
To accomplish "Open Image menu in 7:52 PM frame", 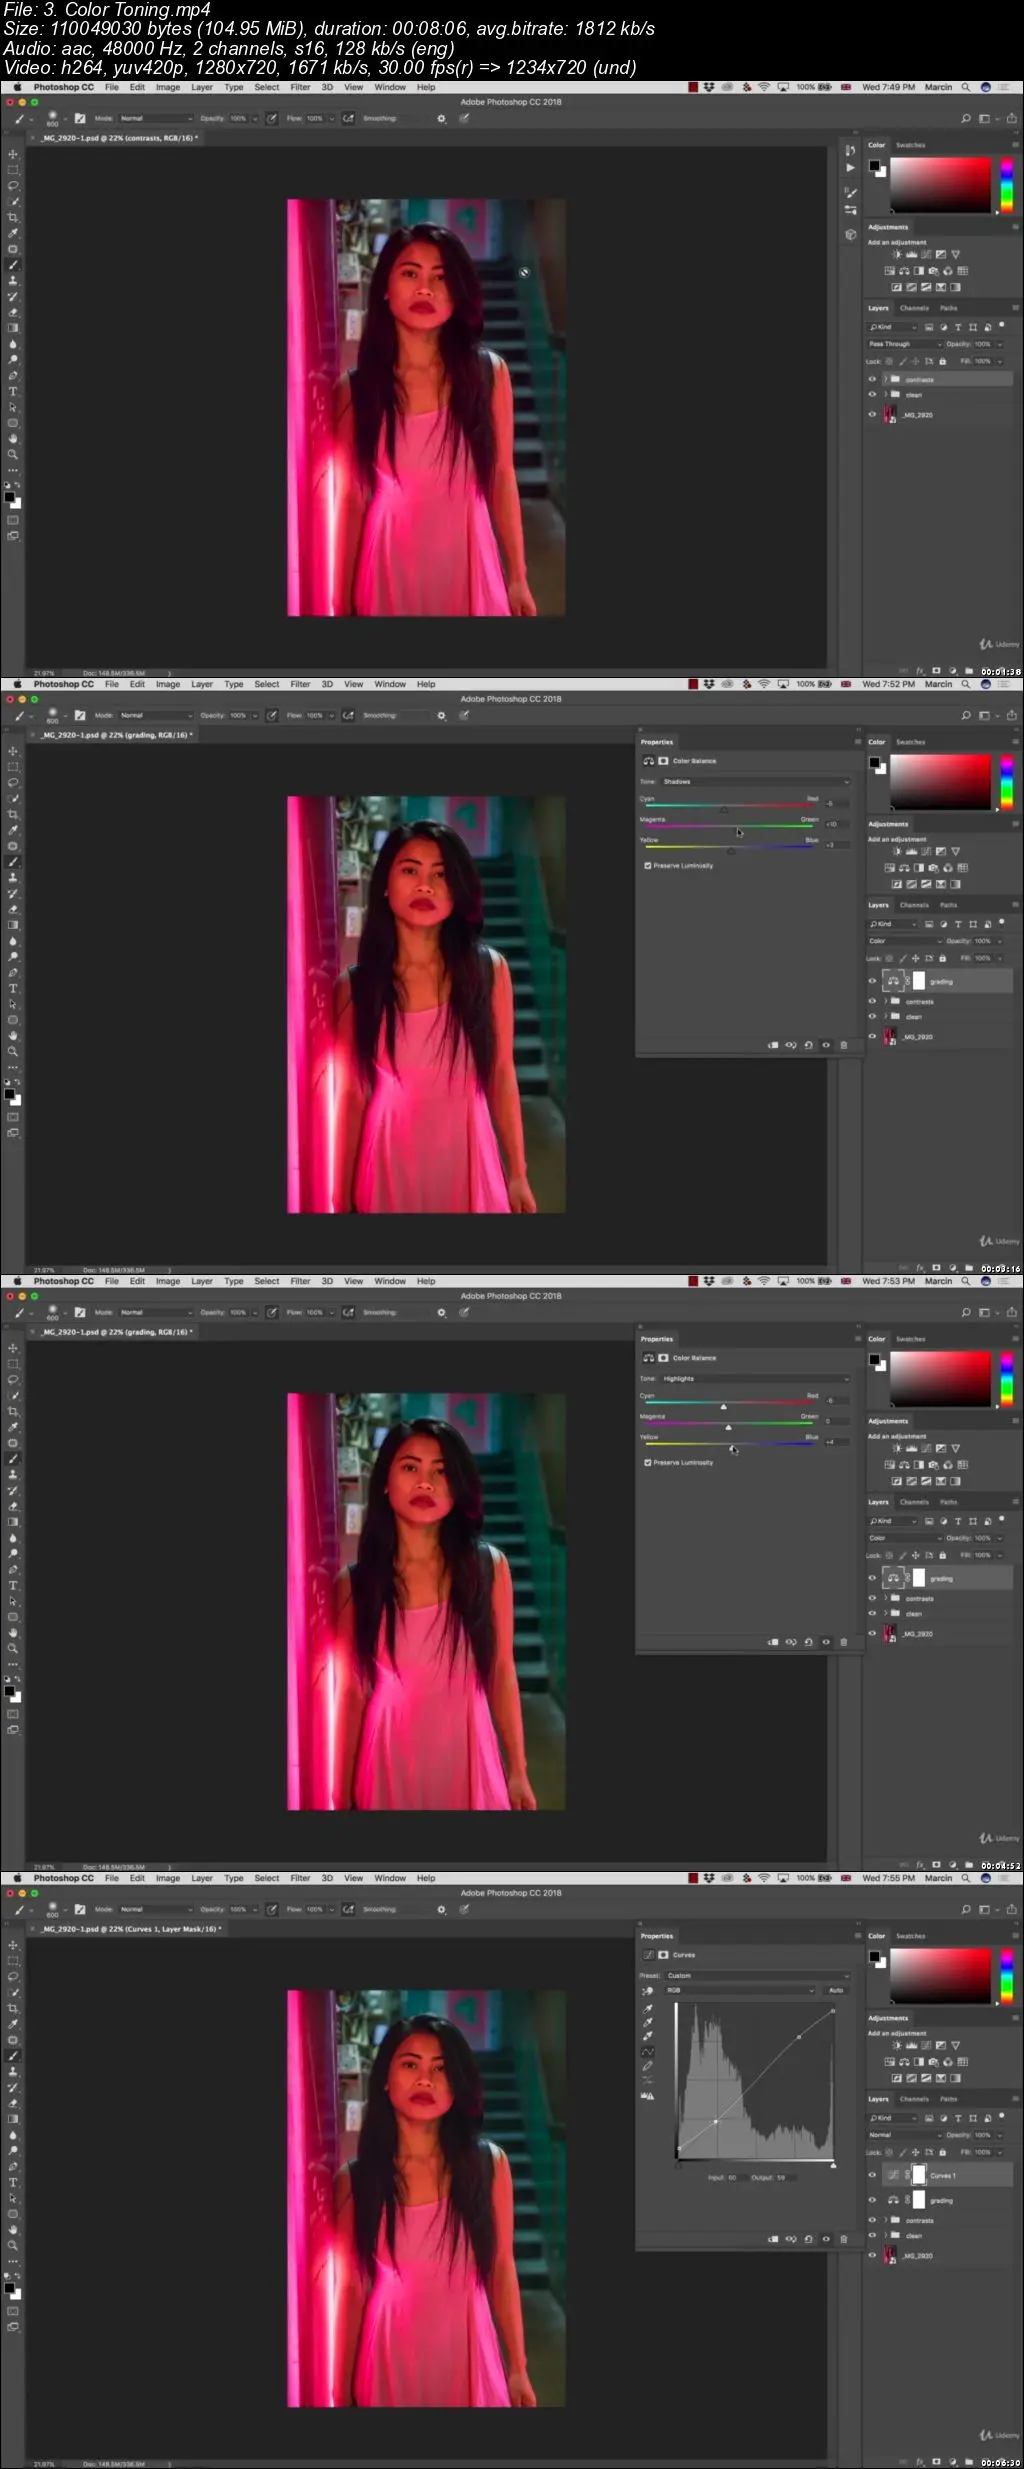I will [168, 684].
